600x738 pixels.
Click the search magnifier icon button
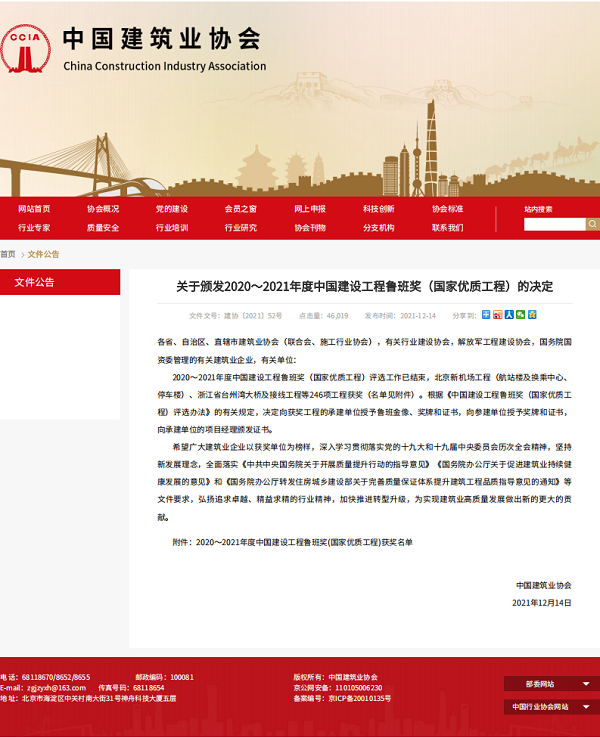(x=592, y=225)
